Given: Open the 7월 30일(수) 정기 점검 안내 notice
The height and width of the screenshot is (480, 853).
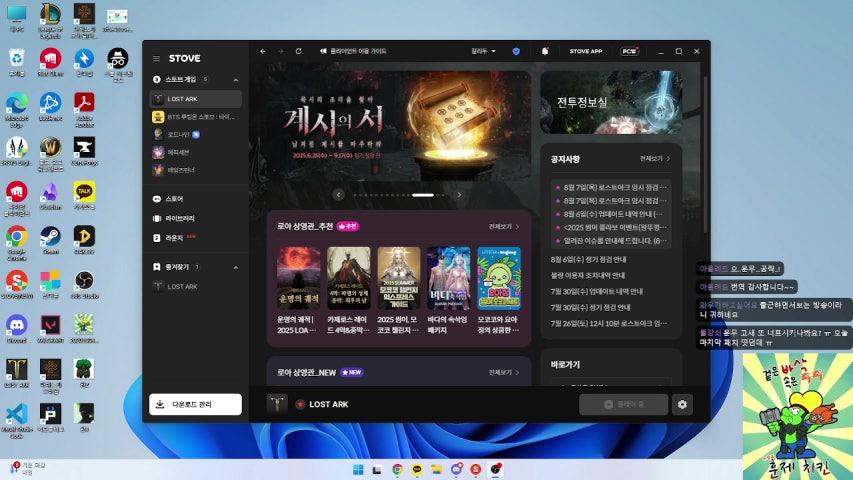Looking at the screenshot, I should [591, 307].
